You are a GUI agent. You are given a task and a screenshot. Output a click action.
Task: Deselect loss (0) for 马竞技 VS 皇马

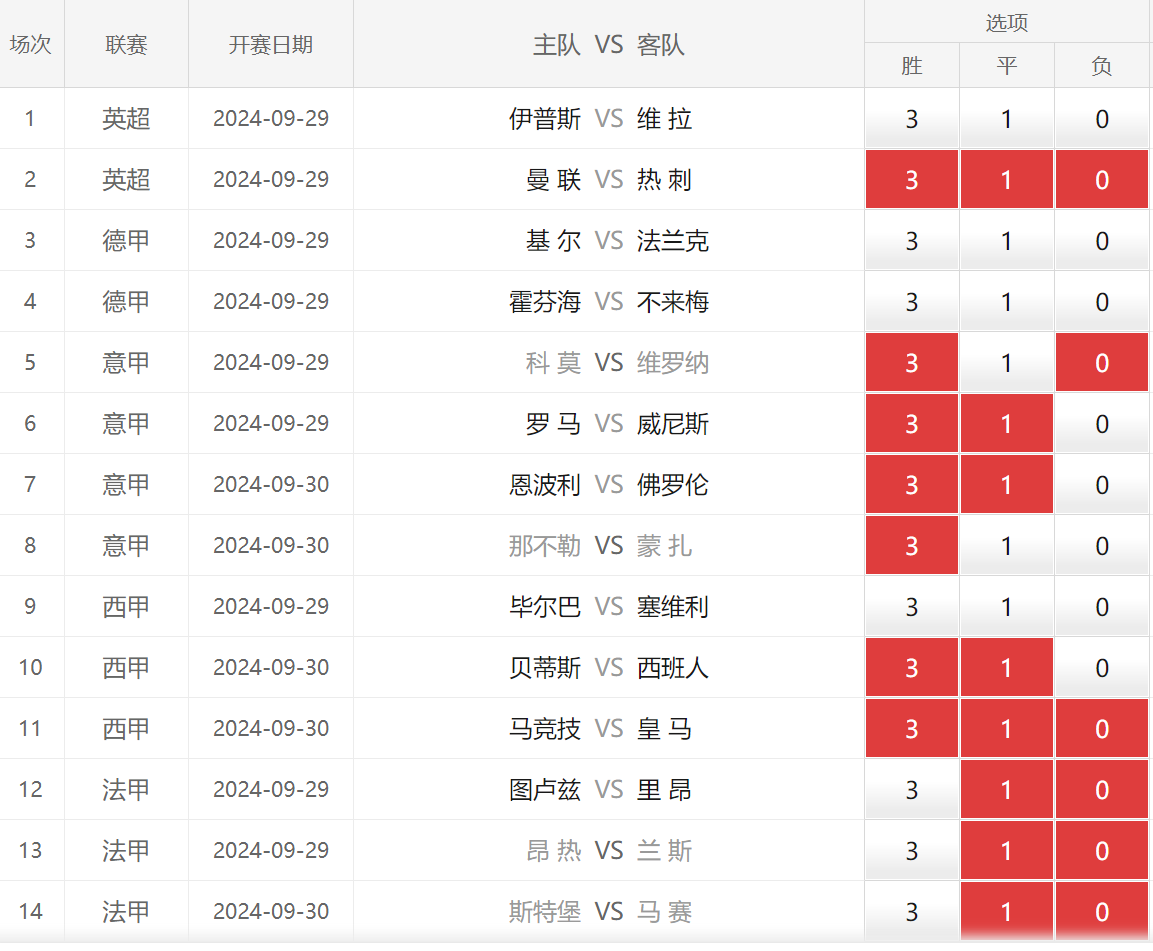click(x=1102, y=729)
